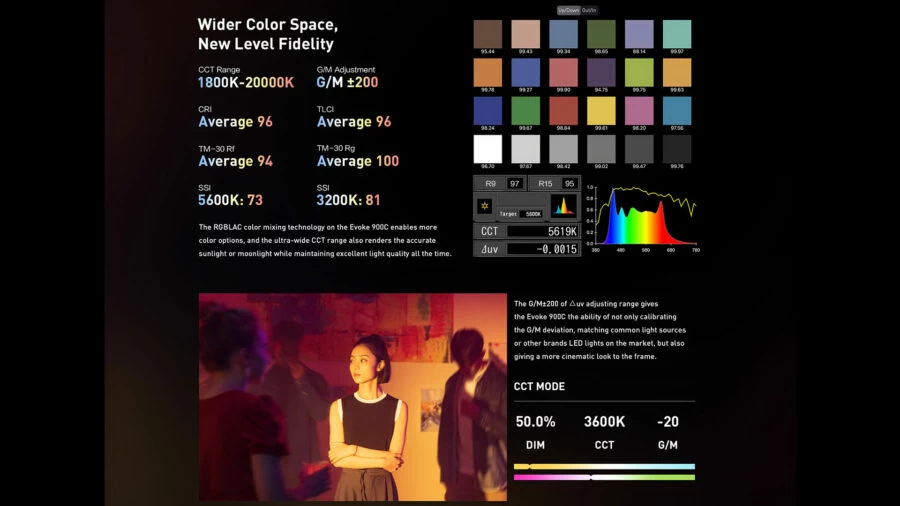Click the sun light-source icon
The height and width of the screenshot is (506, 900).
(x=486, y=205)
